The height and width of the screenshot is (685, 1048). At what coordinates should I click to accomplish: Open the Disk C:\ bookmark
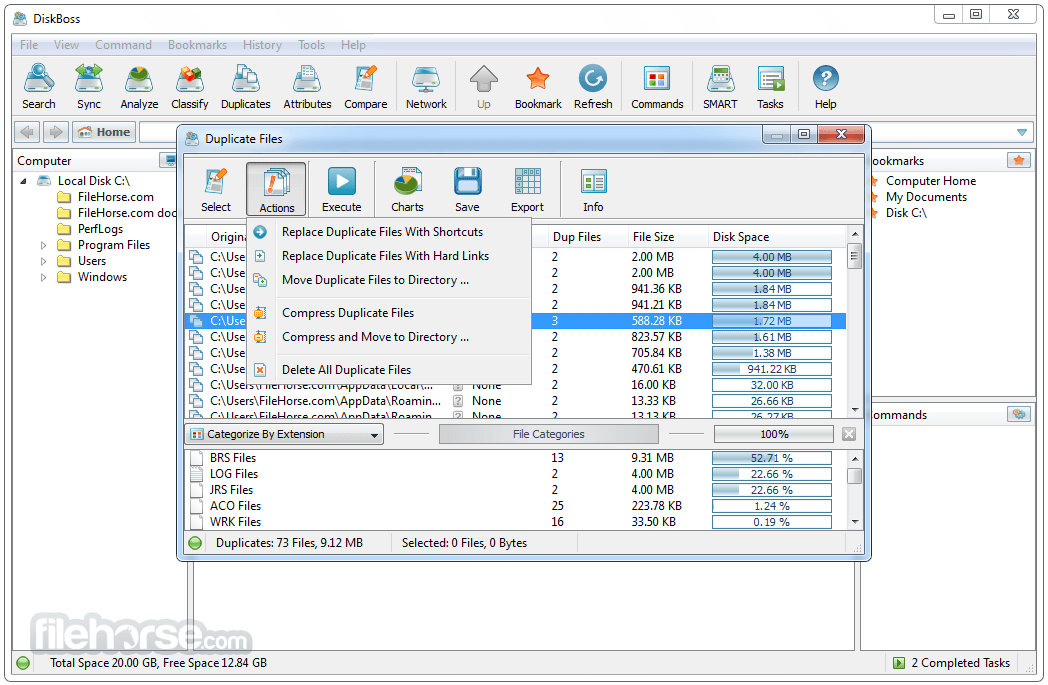pyautogui.click(x=906, y=213)
